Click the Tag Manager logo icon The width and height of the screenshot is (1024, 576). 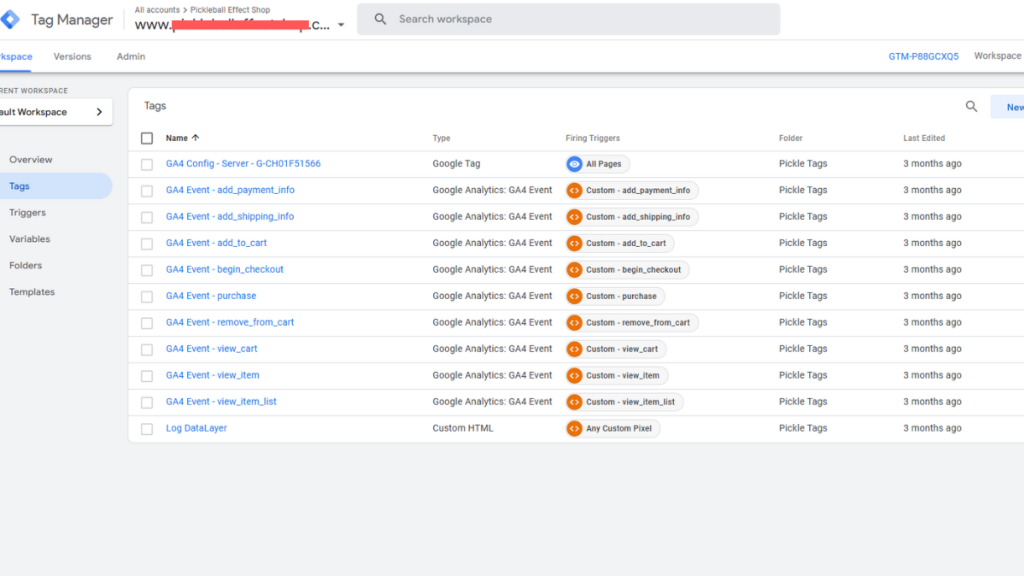pyautogui.click(x=10, y=20)
